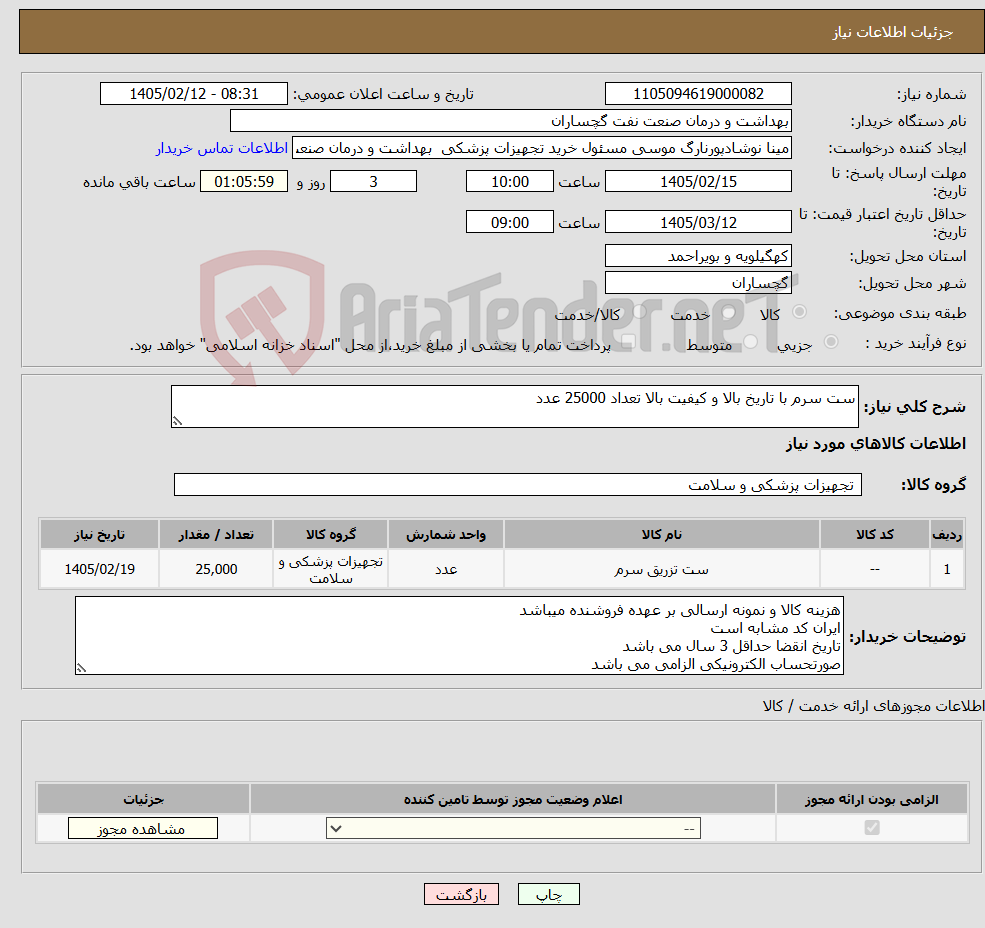Screen dimensions: 985x928
Task: Click the validity time field 09:00
Action: [509, 222]
